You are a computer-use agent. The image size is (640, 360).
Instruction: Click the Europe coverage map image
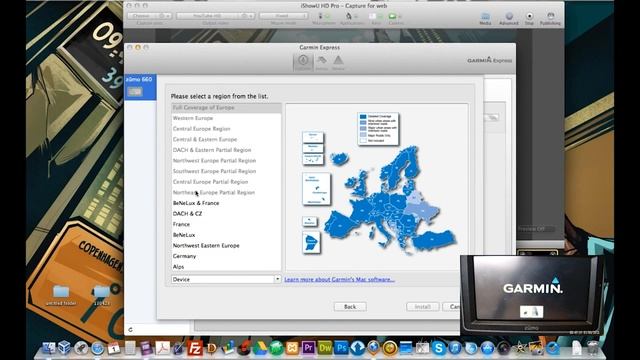pos(377,187)
